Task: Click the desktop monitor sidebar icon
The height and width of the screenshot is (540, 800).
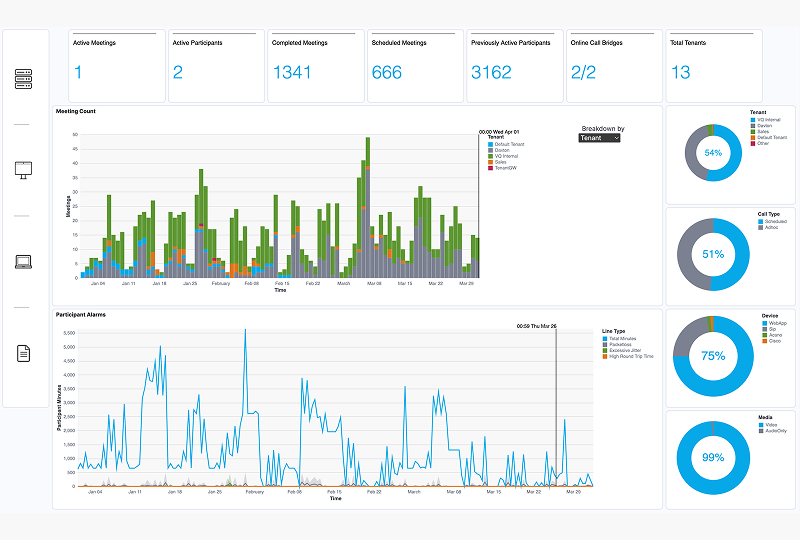Action: [25, 169]
